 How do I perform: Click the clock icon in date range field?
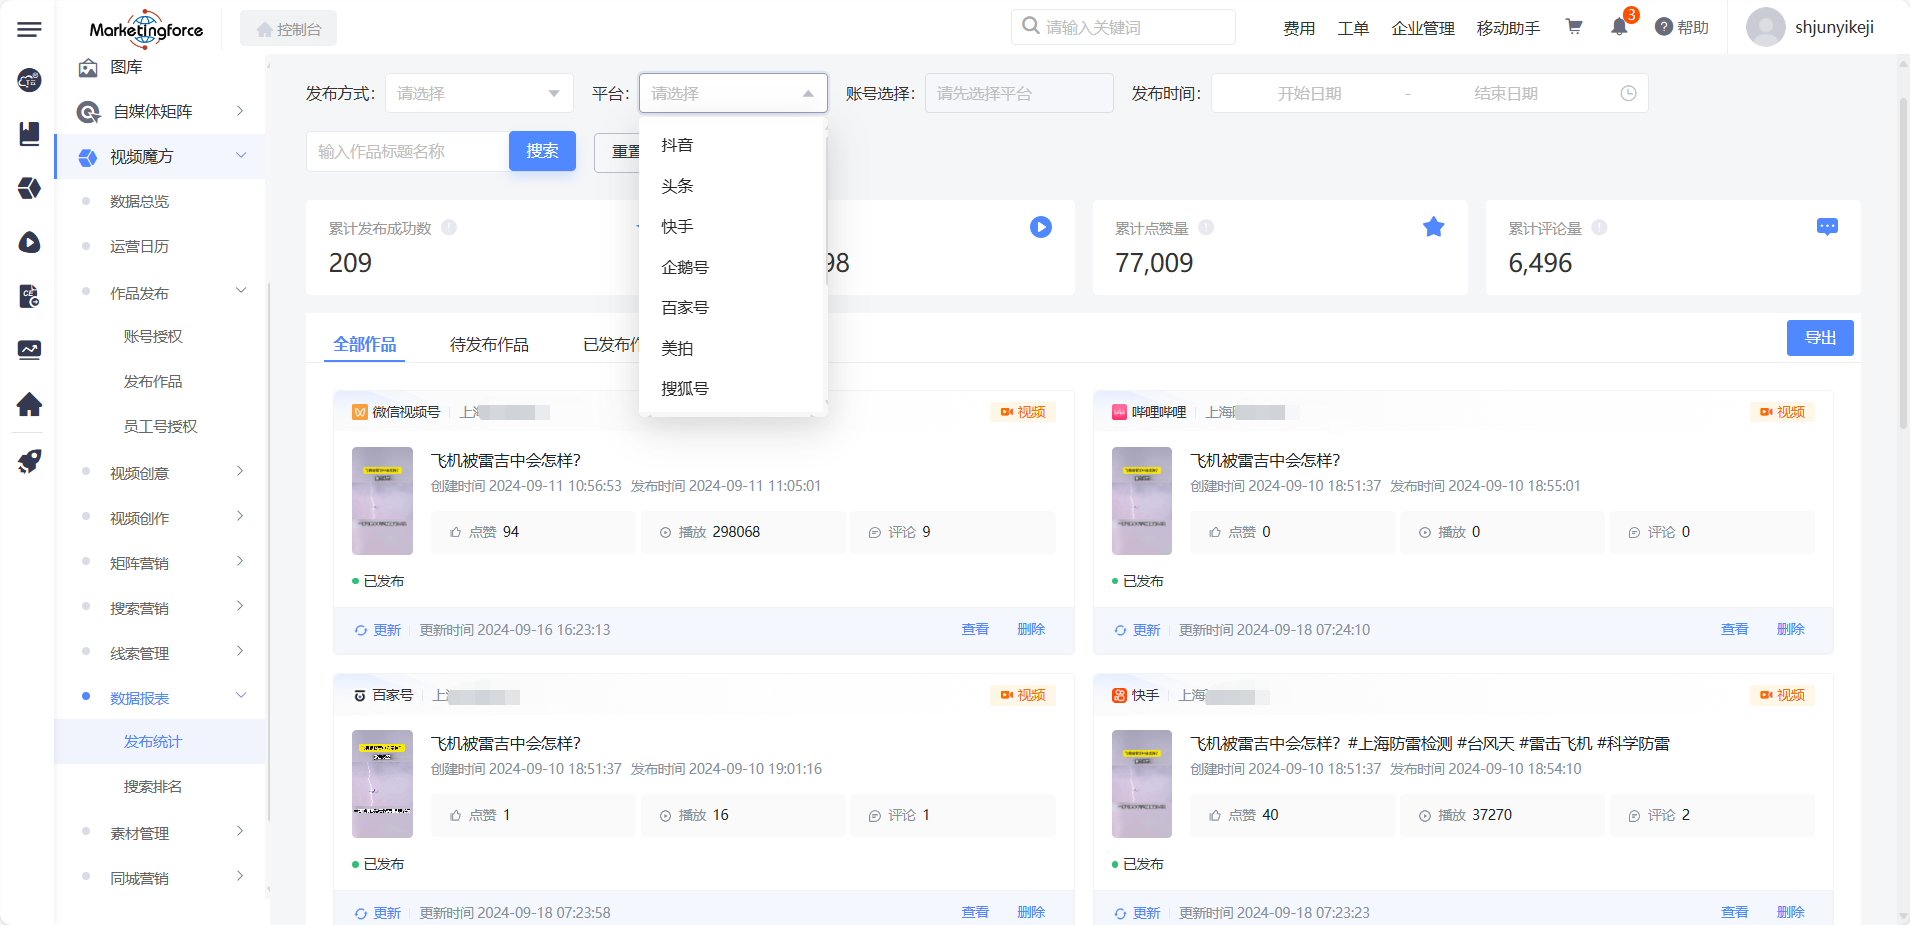point(1628,94)
